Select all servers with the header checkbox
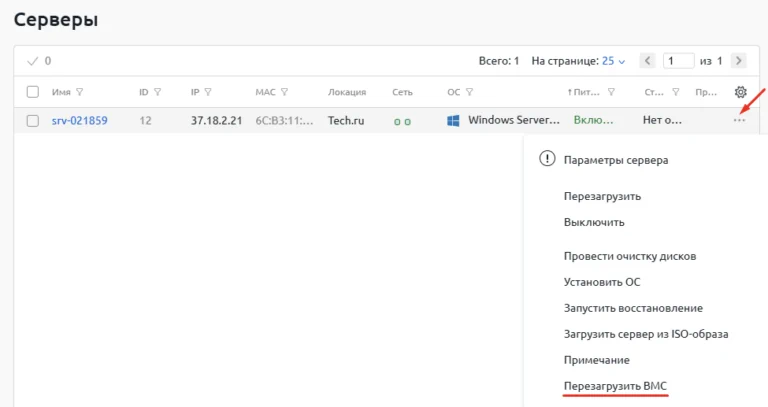The image size is (768, 407). (x=33, y=92)
